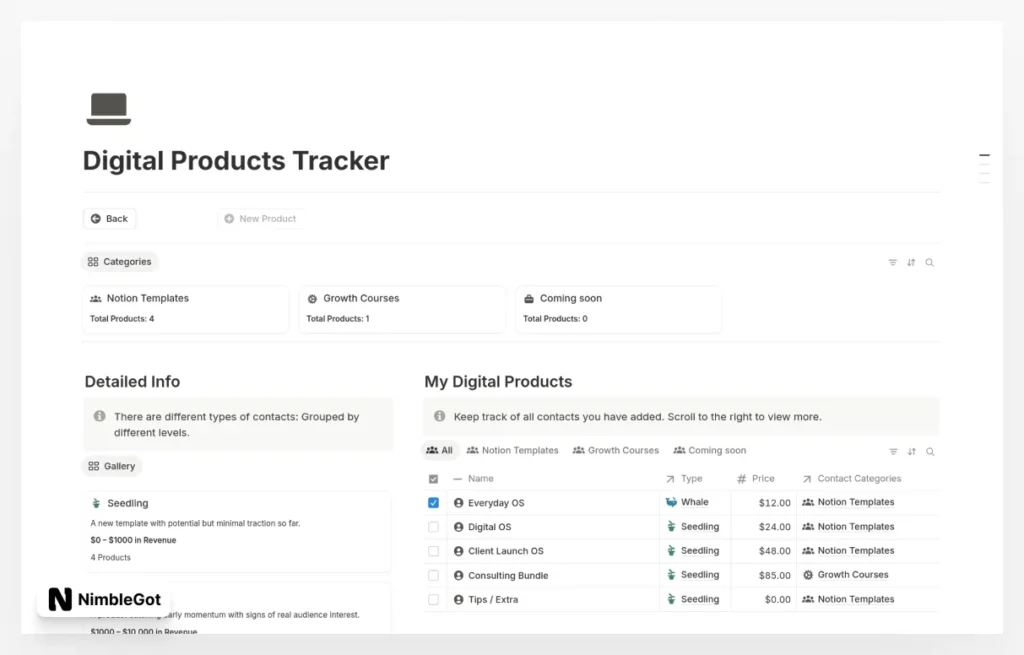This screenshot has width=1024, height=655.
Task: Click Growth Courses category in Consulting Bundle row
Action: (x=845, y=575)
